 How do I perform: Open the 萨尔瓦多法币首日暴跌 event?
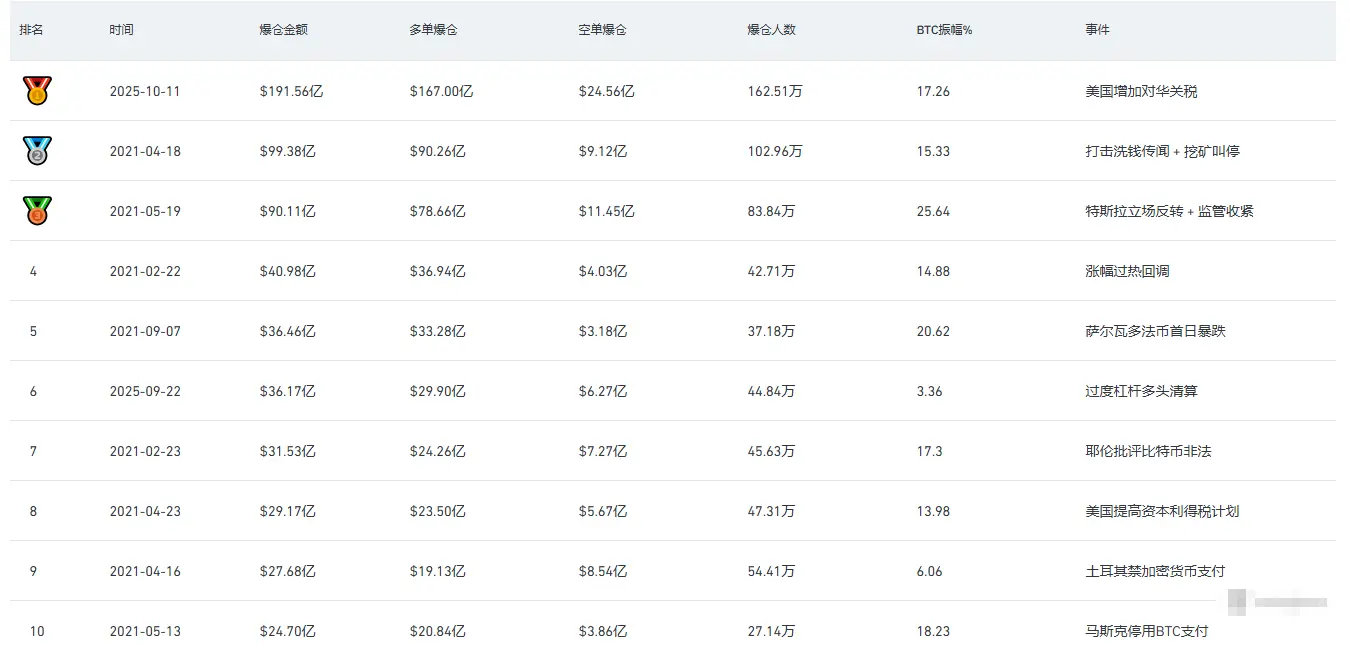(1155, 331)
